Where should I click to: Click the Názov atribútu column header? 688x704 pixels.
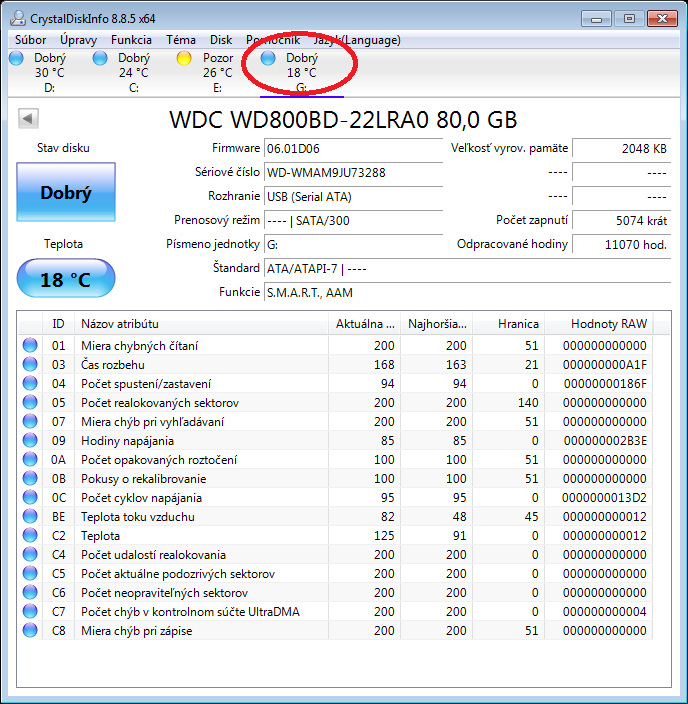(x=201, y=324)
